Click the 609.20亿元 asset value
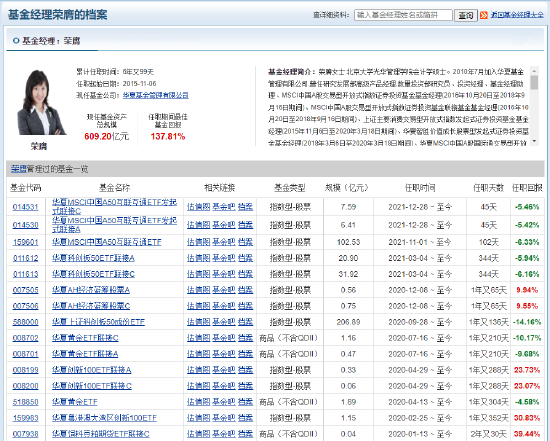The image size is (550, 441). 107,136
